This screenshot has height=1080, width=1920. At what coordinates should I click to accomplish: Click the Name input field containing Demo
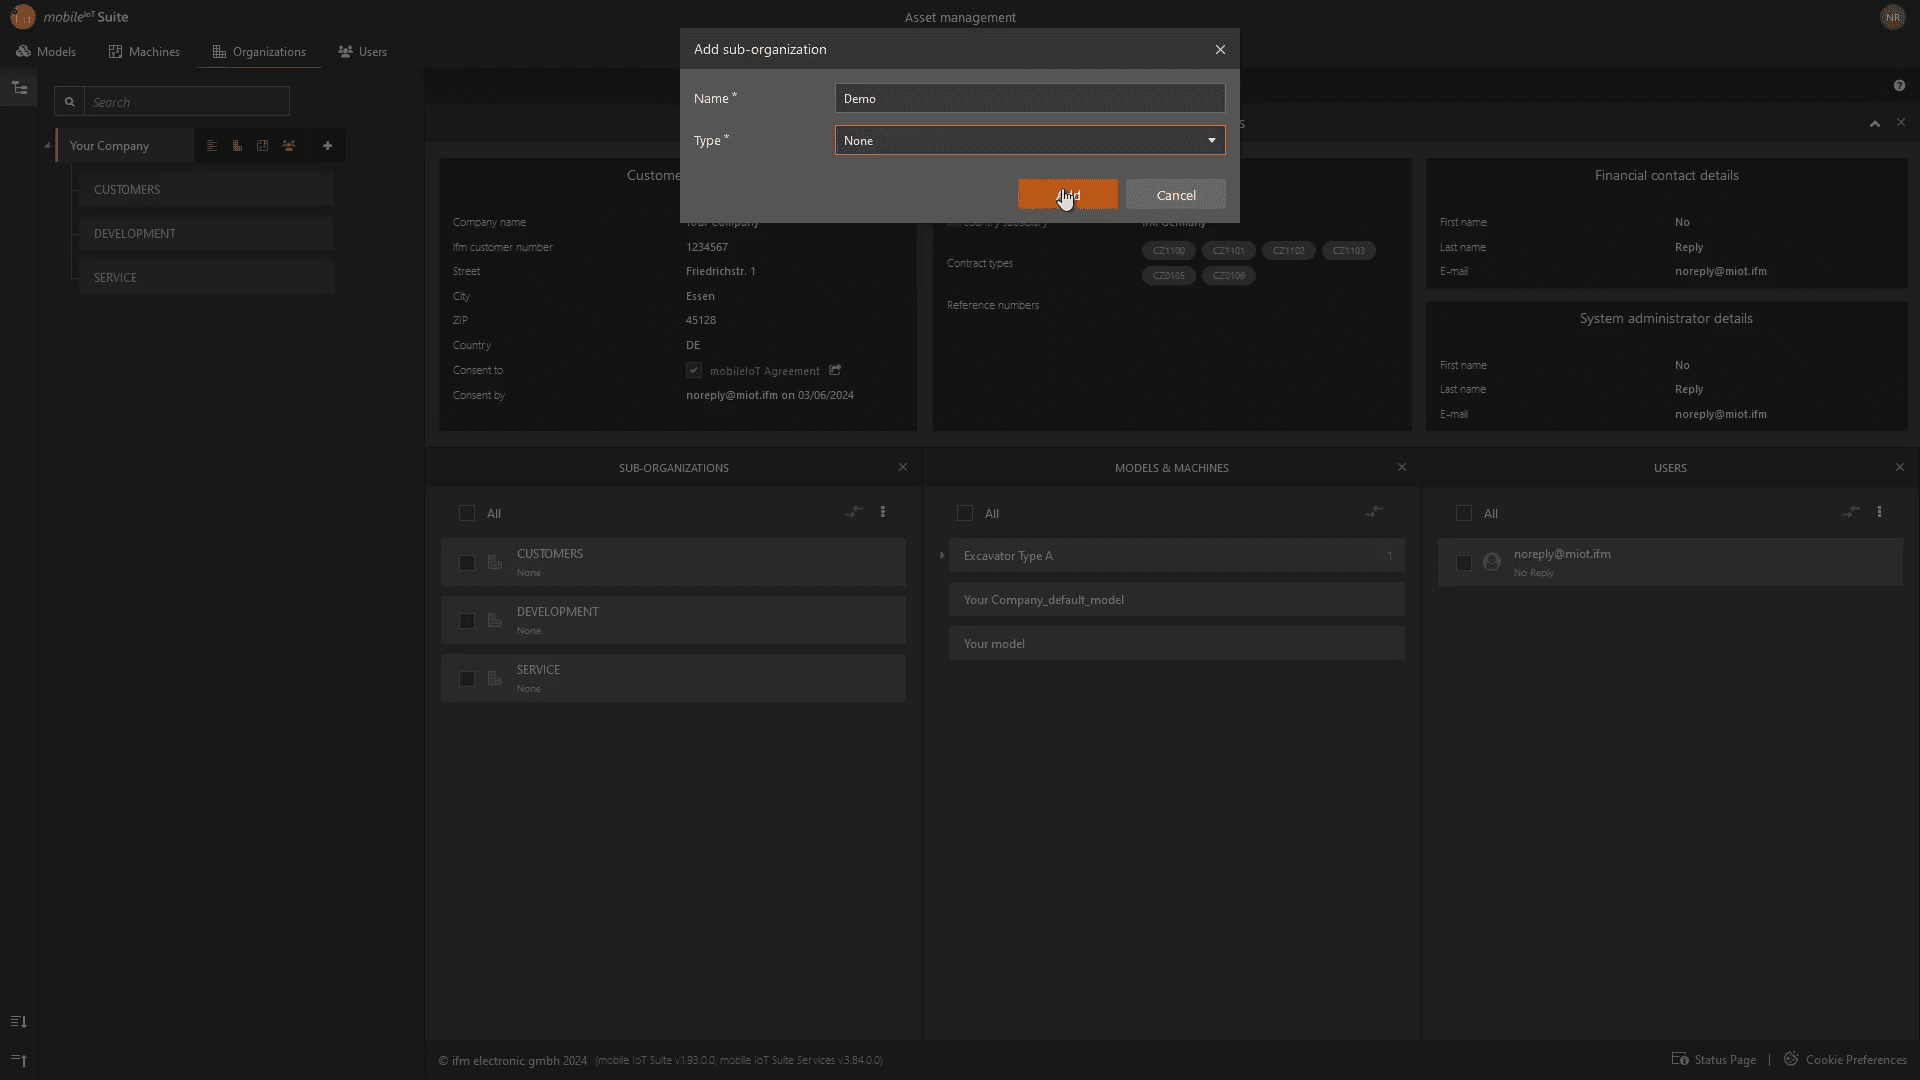1029,99
